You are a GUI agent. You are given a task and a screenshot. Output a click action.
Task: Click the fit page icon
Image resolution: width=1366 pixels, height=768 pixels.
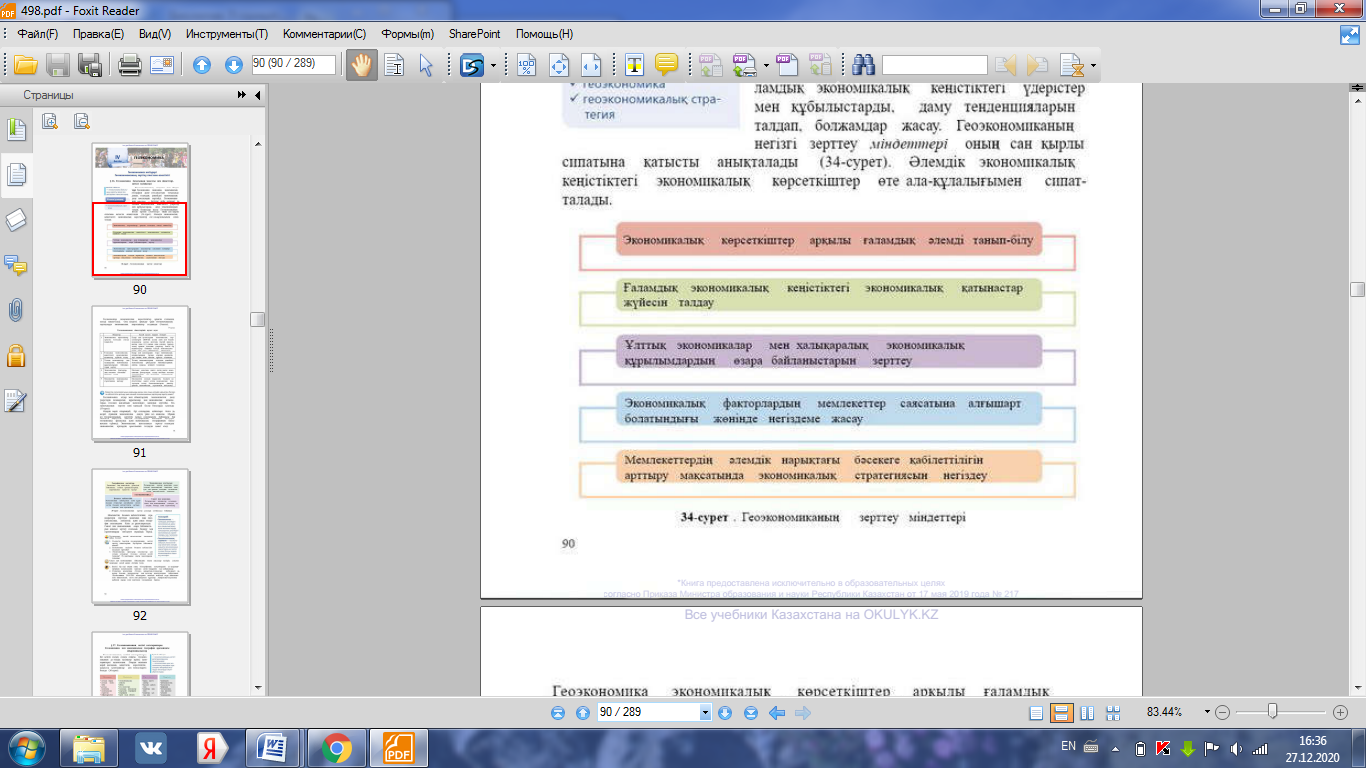pyautogui.click(x=558, y=65)
